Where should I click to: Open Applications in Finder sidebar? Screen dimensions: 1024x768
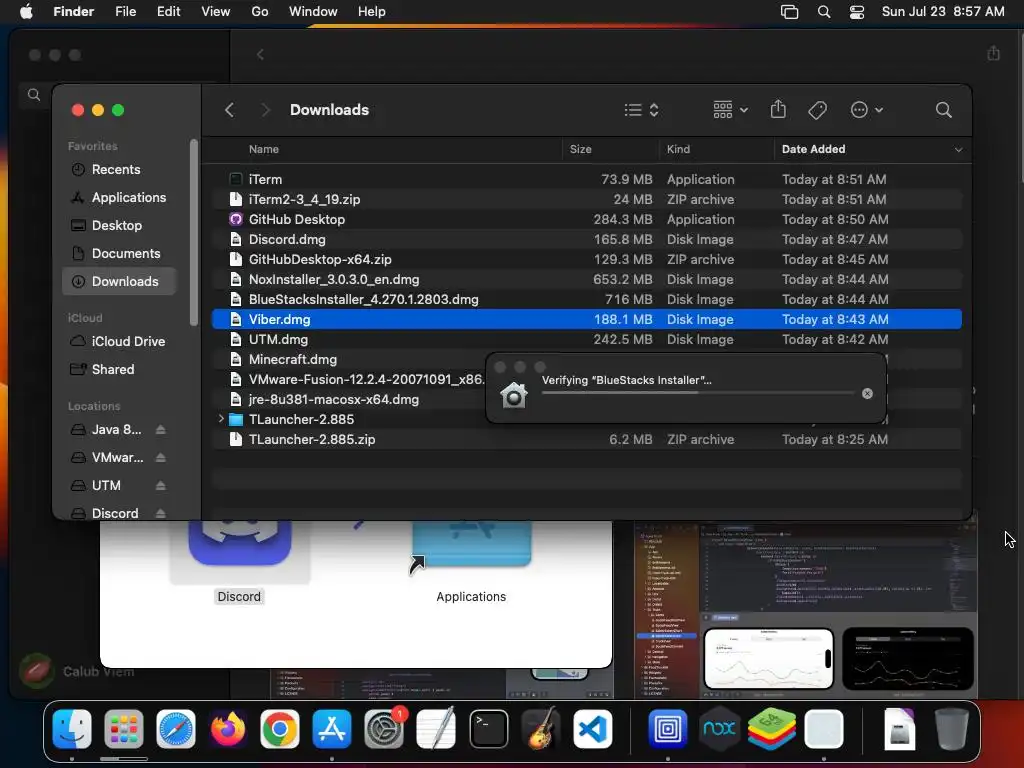pyautogui.click(x=119, y=197)
